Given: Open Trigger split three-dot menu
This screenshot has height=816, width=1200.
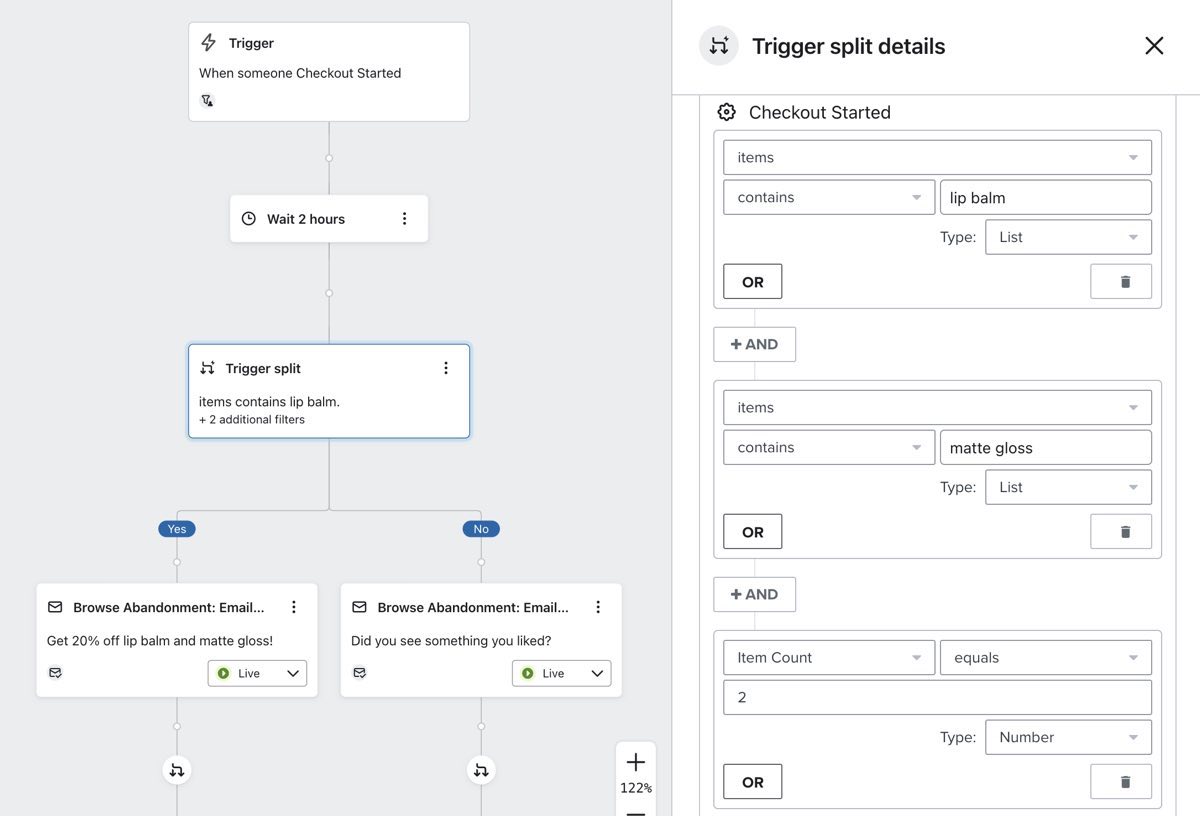Looking at the screenshot, I should pyautogui.click(x=446, y=368).
